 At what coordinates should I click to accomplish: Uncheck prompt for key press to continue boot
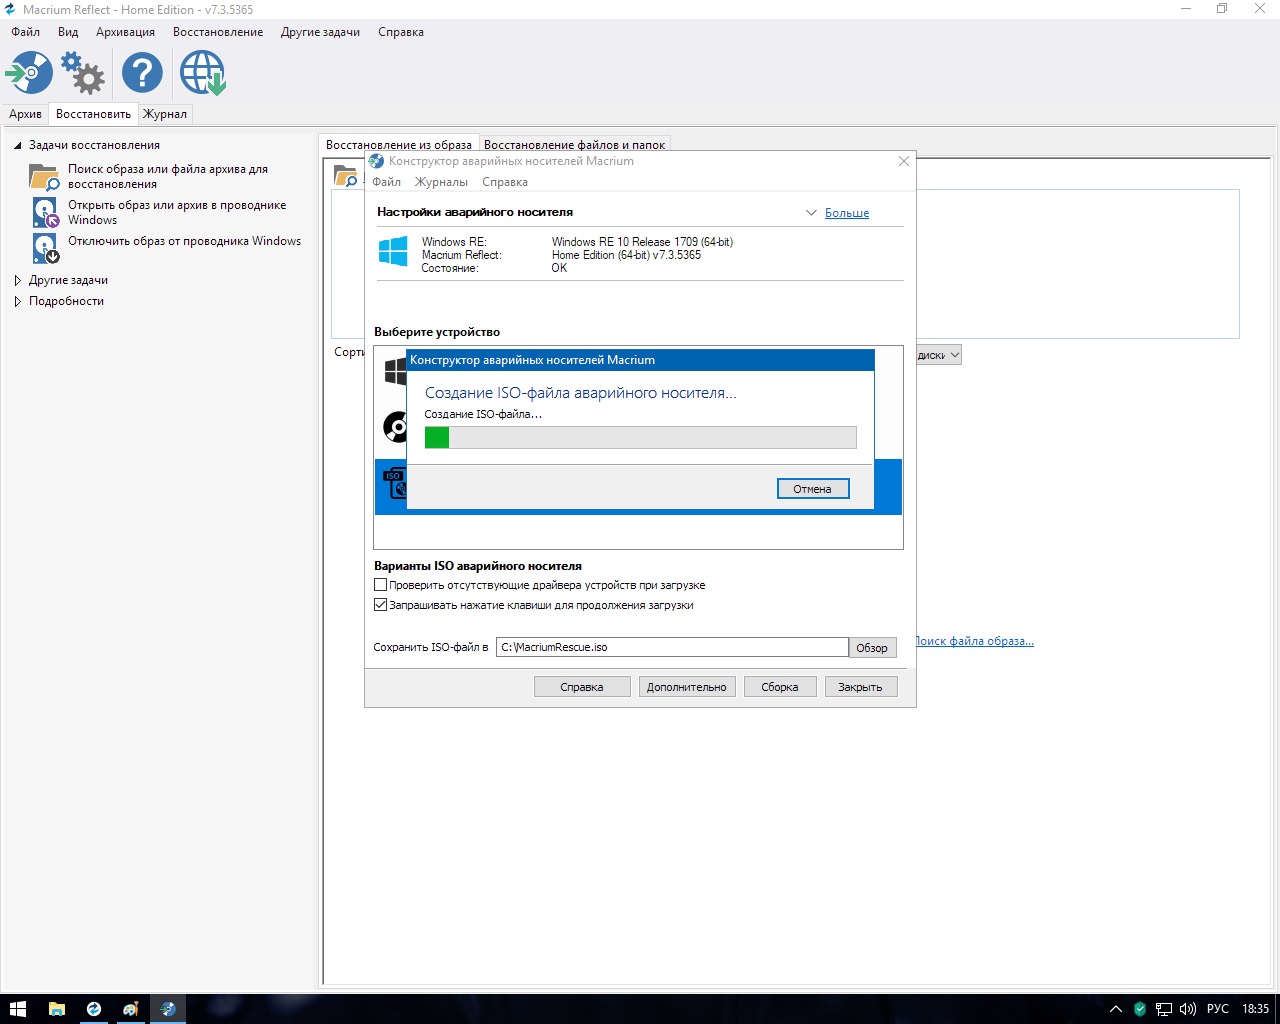380,605
